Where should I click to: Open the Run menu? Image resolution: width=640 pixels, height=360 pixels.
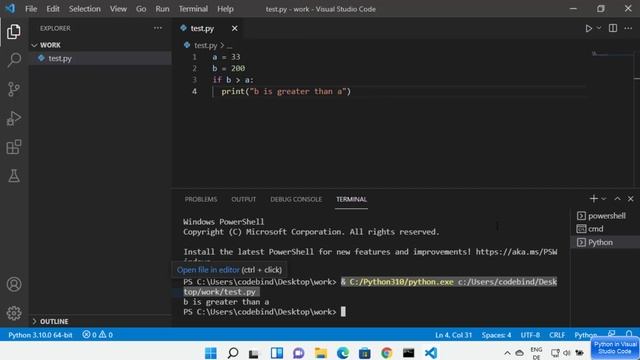[162, 9]
